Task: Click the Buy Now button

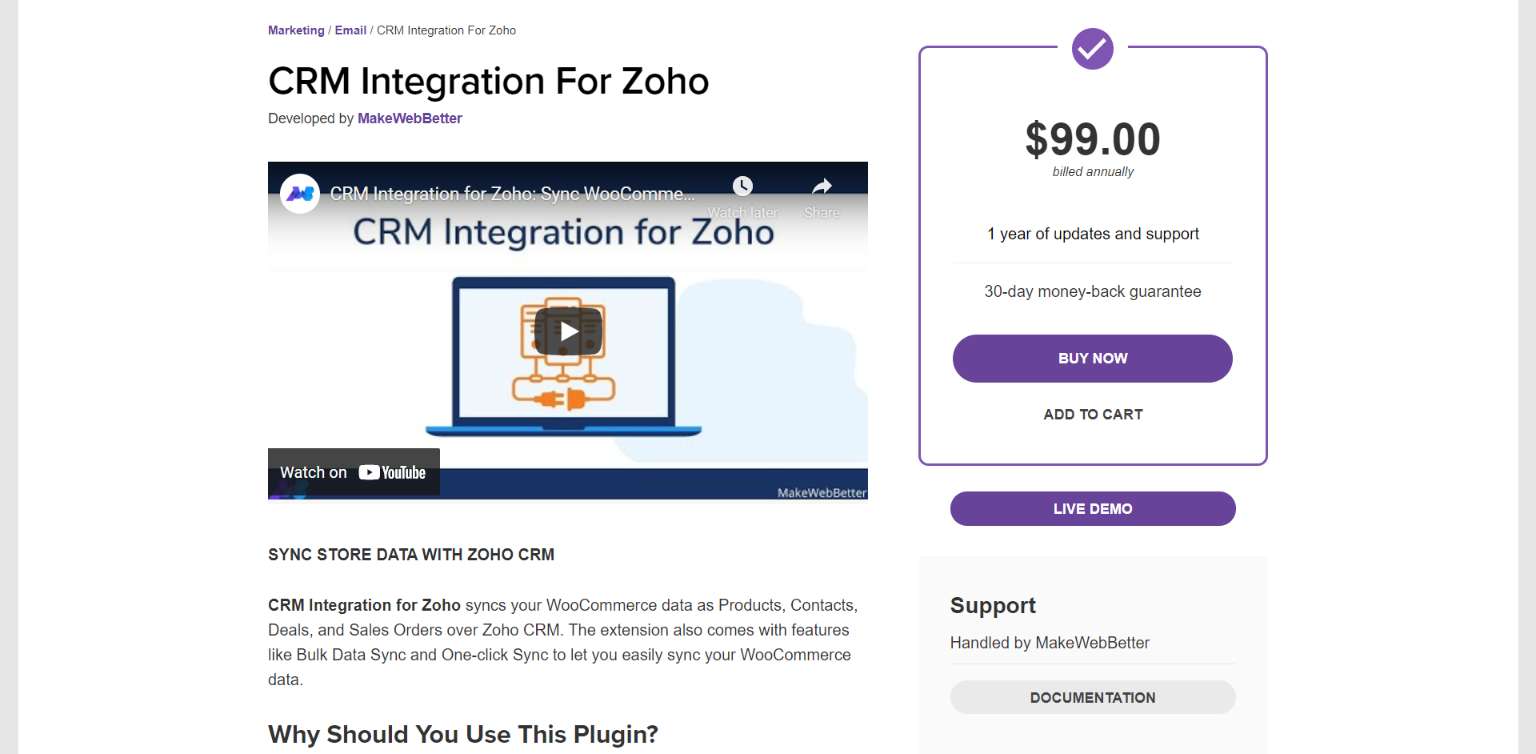Action: coord(1092,358)
